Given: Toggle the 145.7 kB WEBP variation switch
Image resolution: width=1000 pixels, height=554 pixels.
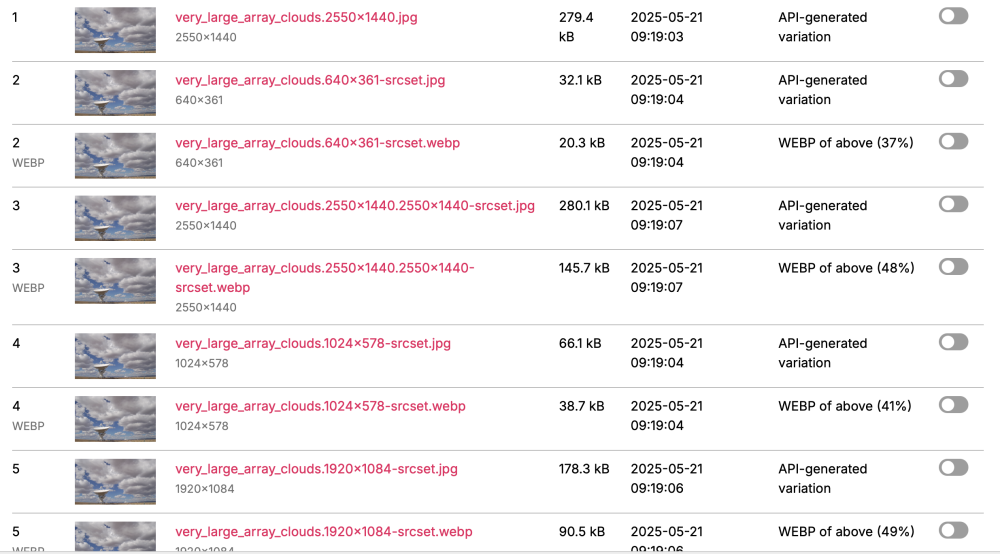Looking at the screenshot, I should pos(953,267).
